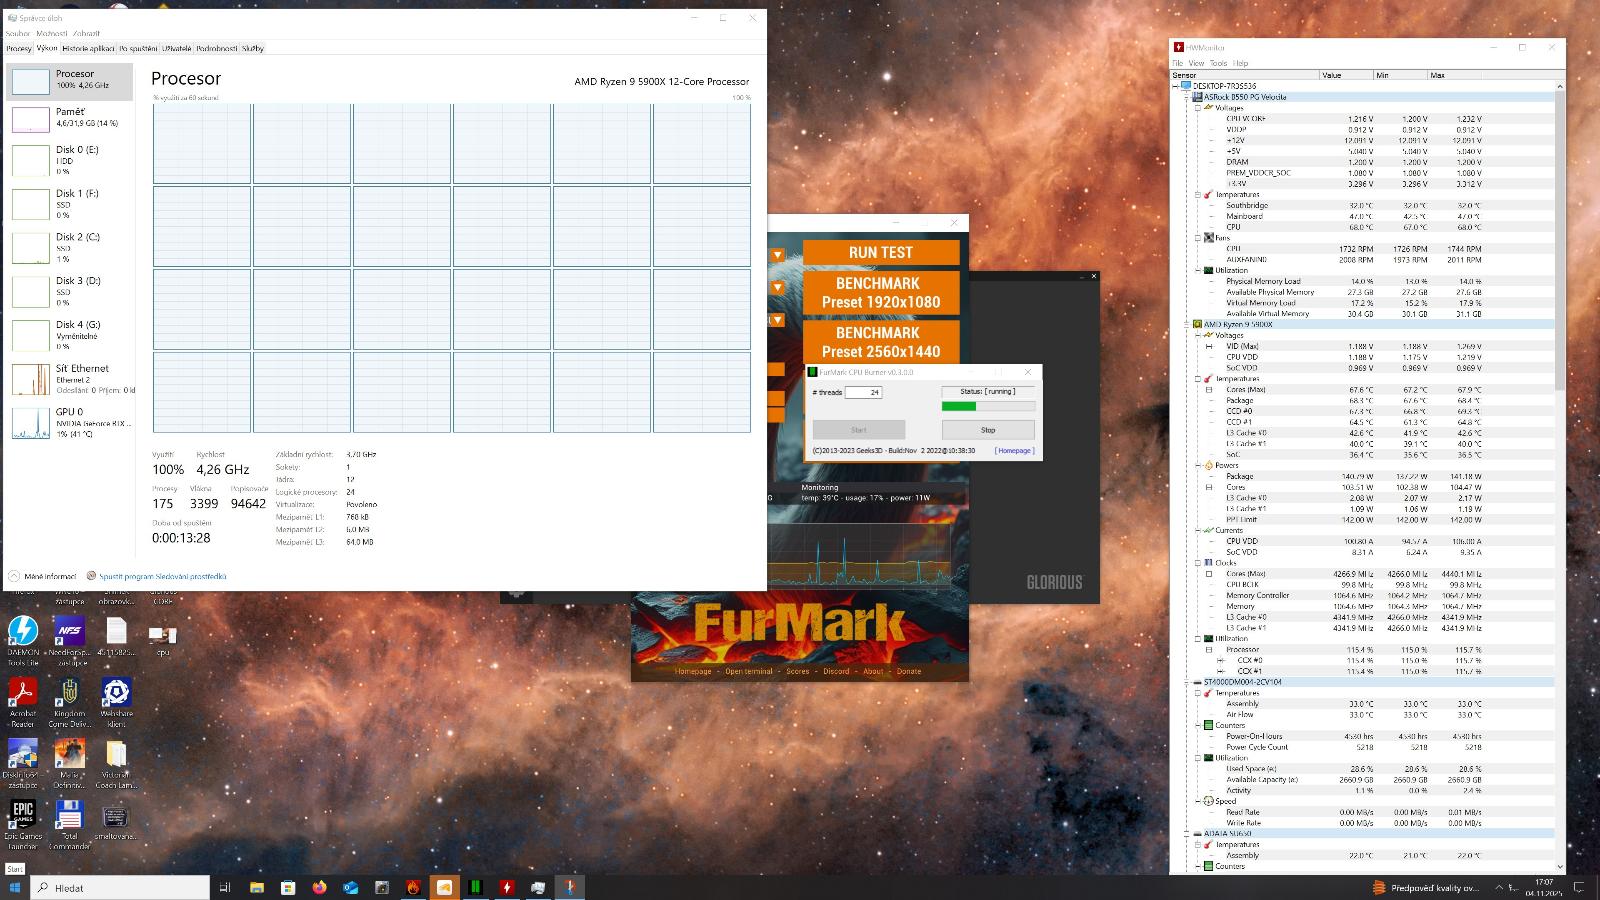Screen dimensions: 1600x900
Task: Click Firefox icon in the taskbar
Action: click(x=319, y=887)
